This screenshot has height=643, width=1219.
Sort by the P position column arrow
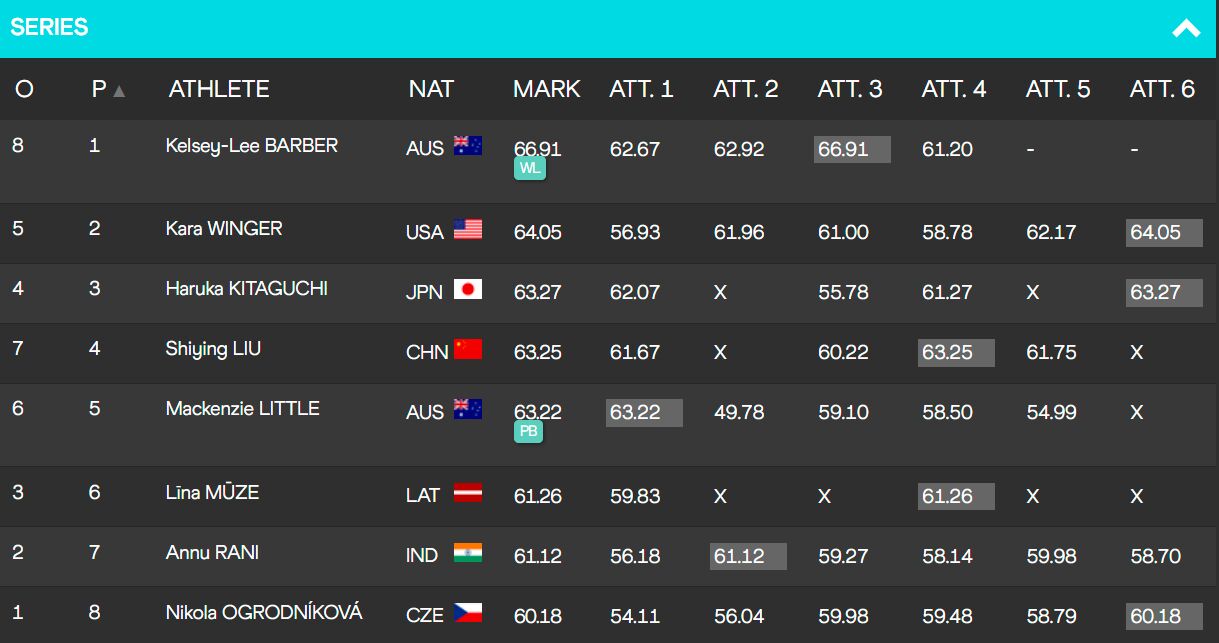[119, 91]
